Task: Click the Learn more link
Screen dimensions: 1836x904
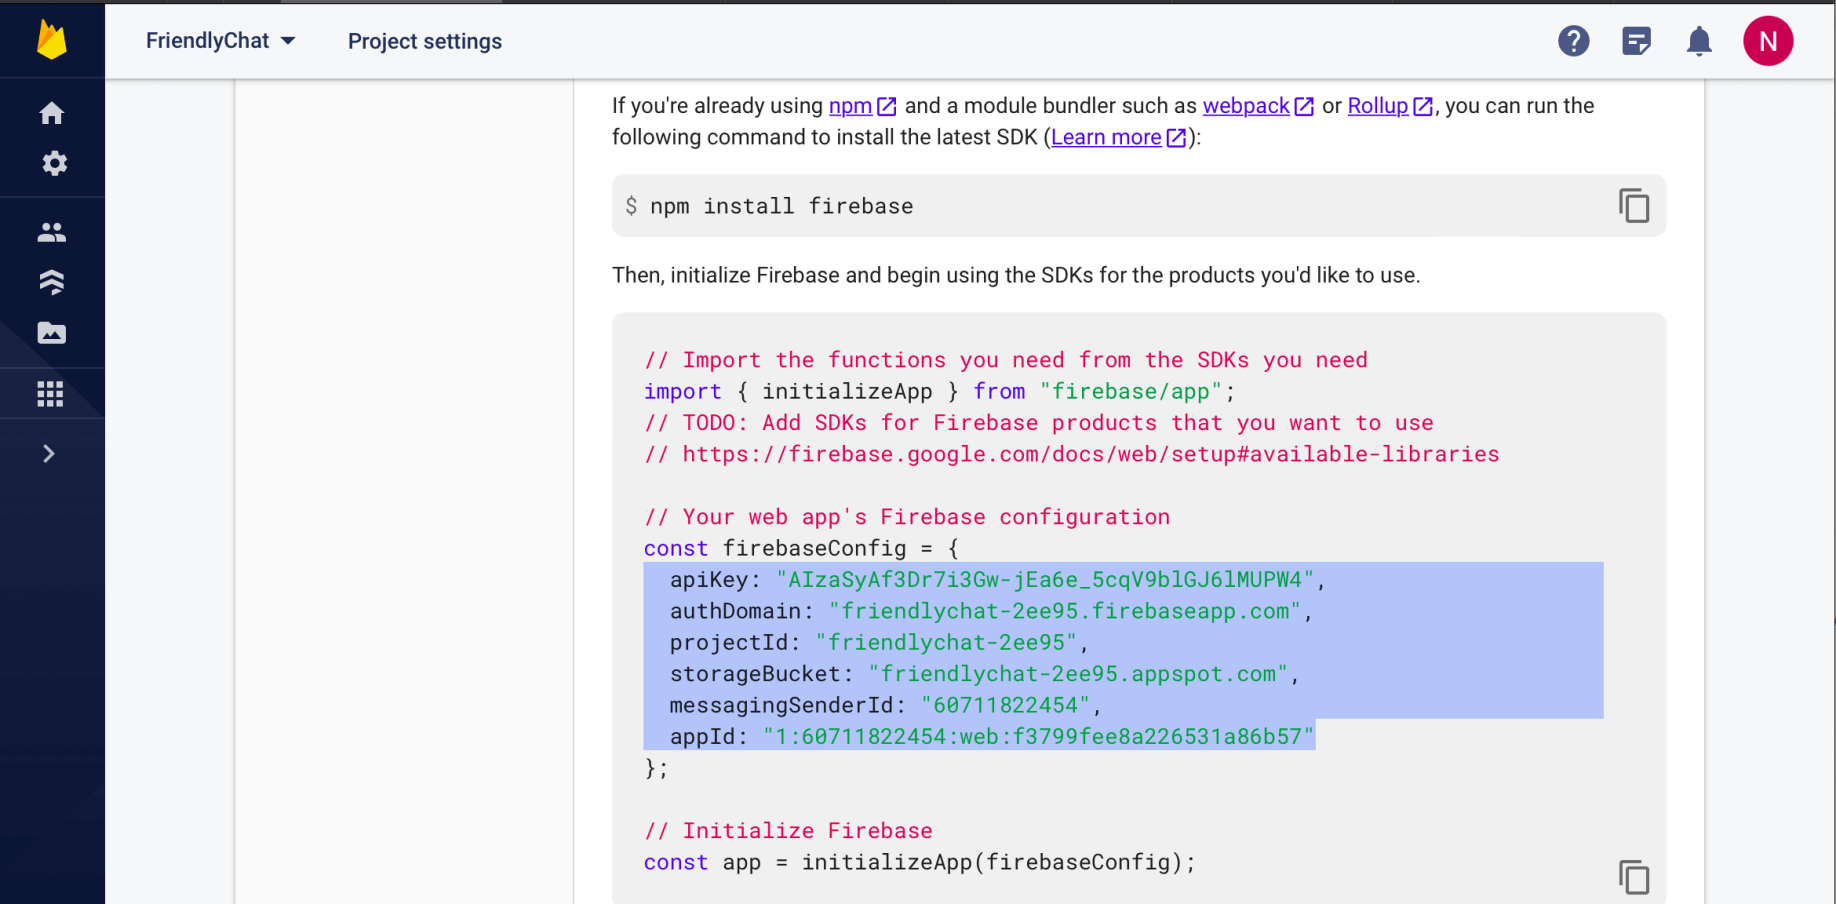Action: click(1106, 138)
